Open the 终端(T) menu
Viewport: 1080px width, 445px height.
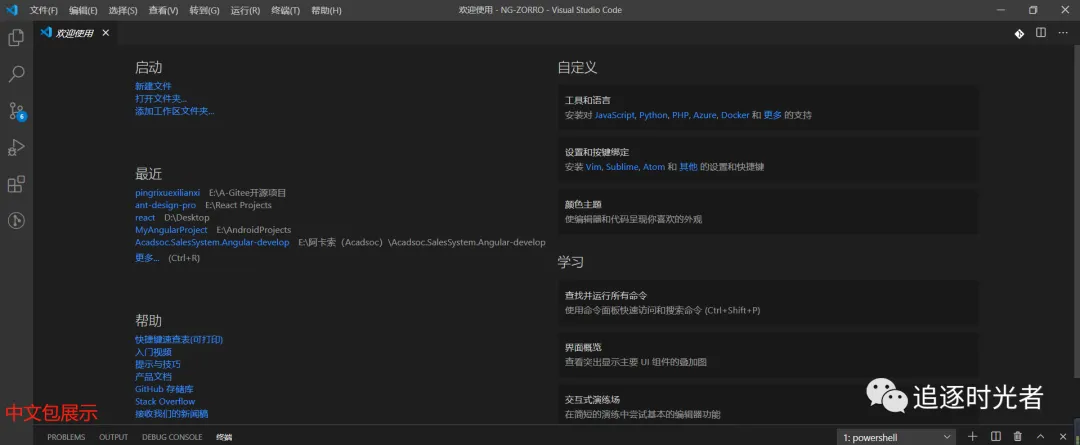(285, 10)
